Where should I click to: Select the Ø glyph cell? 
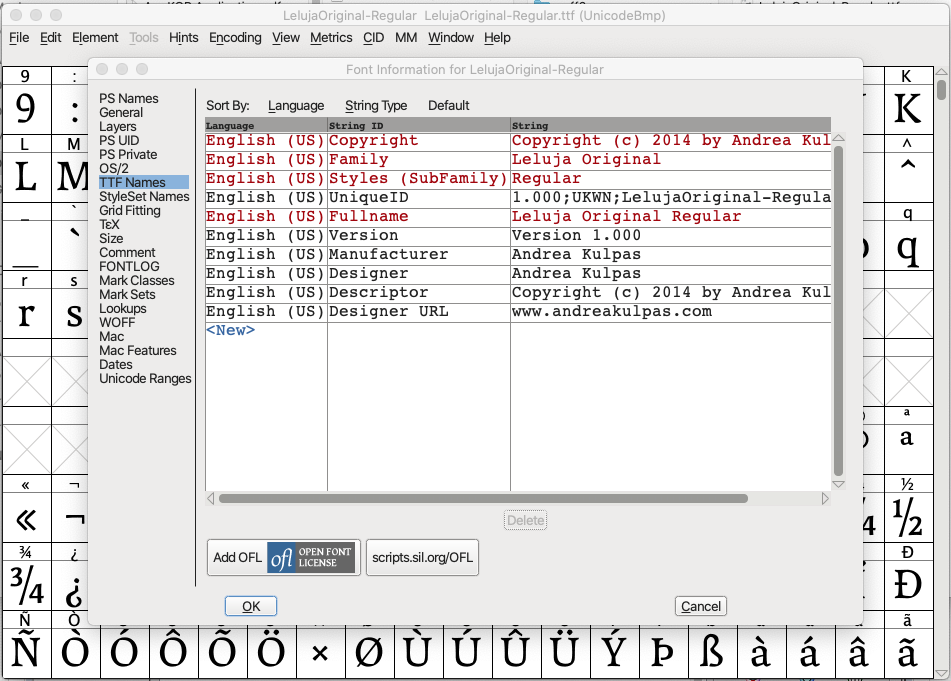[369, 653]
